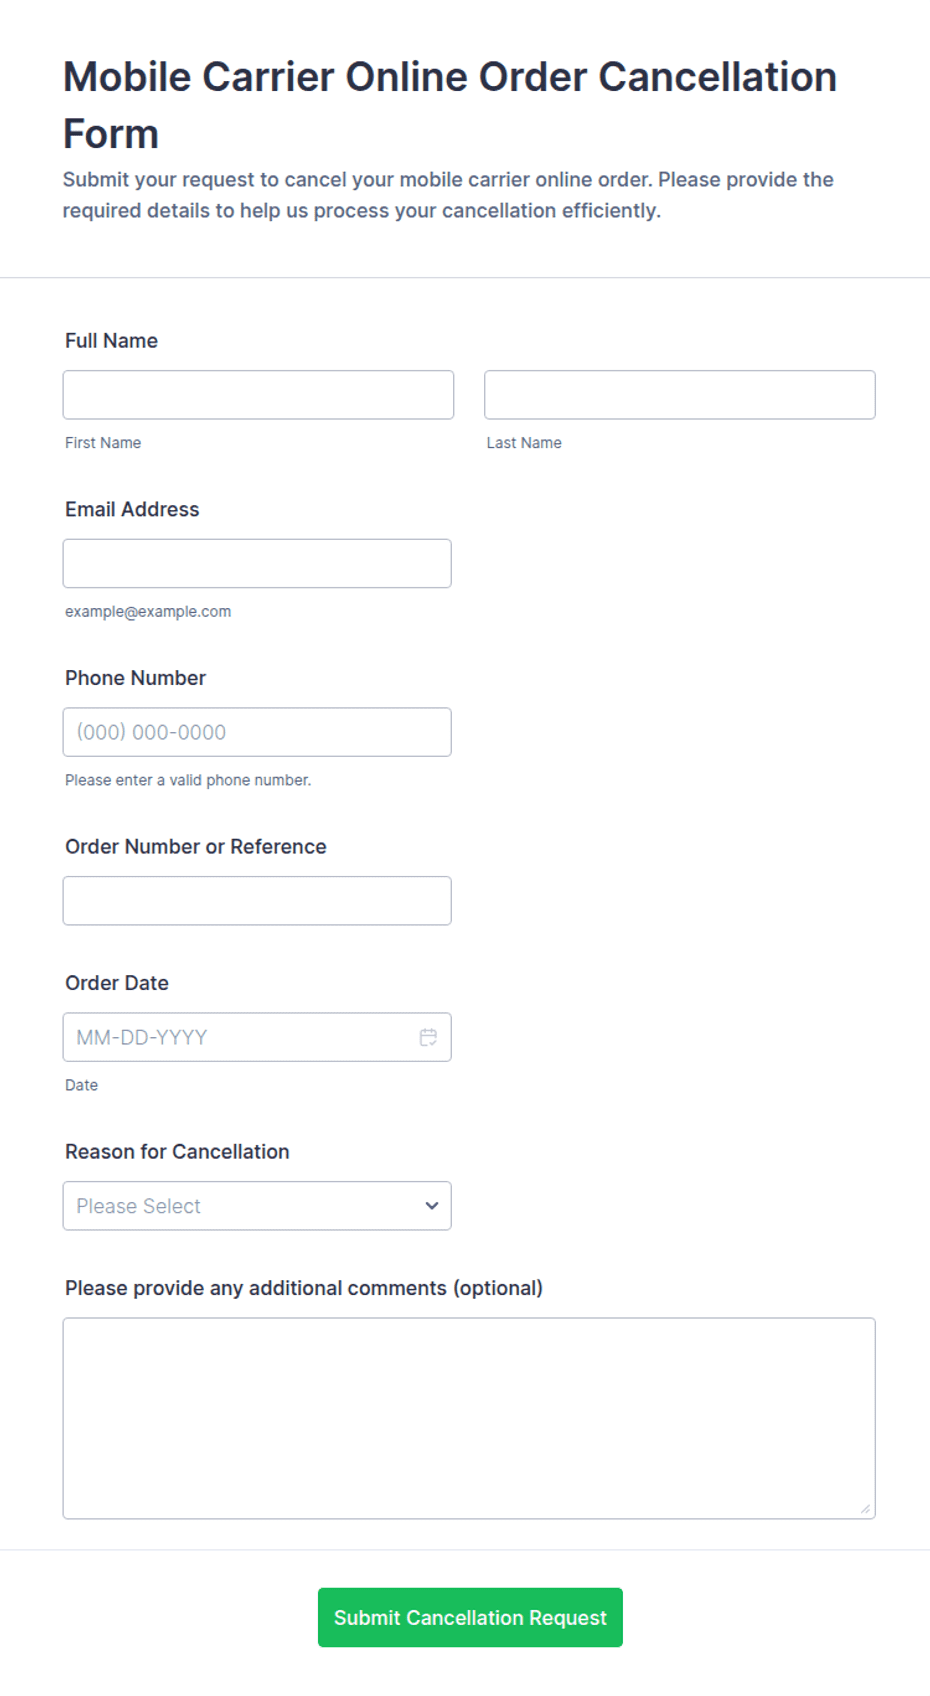Click the additional comments (optional) label

click(304, 1288)
